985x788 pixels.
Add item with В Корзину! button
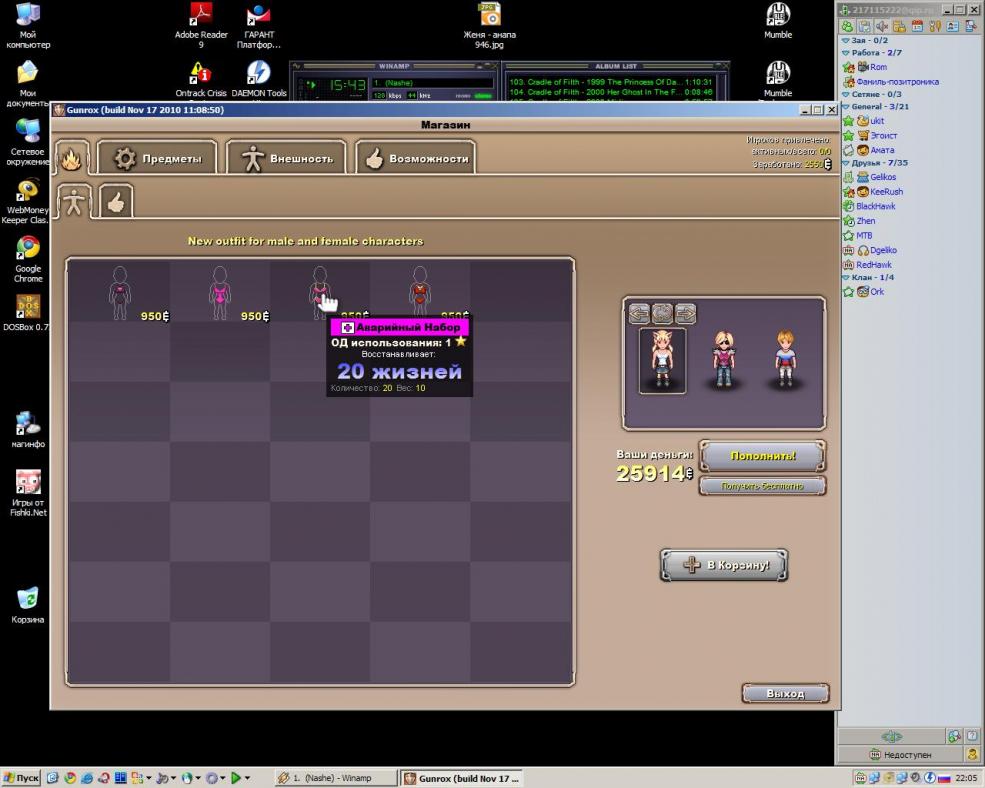click(724, 565)
